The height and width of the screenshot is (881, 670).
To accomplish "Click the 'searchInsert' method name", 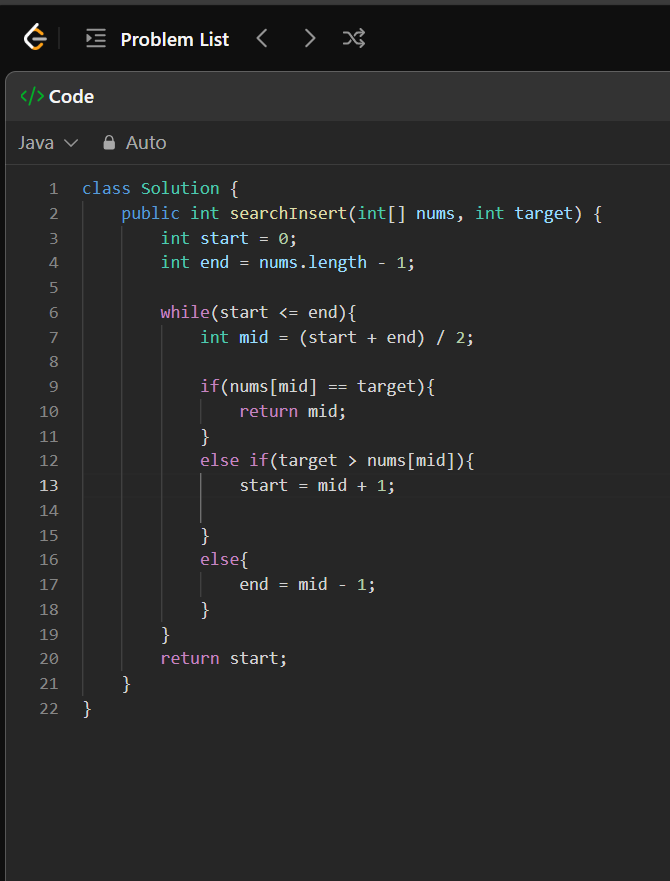I will pos(289,214).
